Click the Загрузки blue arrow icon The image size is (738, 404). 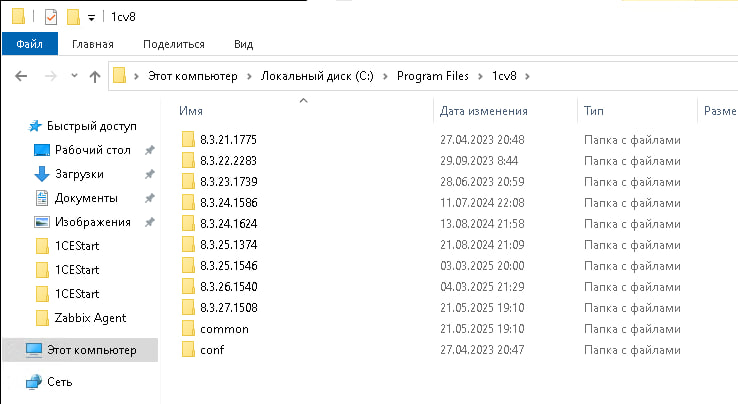42,174
